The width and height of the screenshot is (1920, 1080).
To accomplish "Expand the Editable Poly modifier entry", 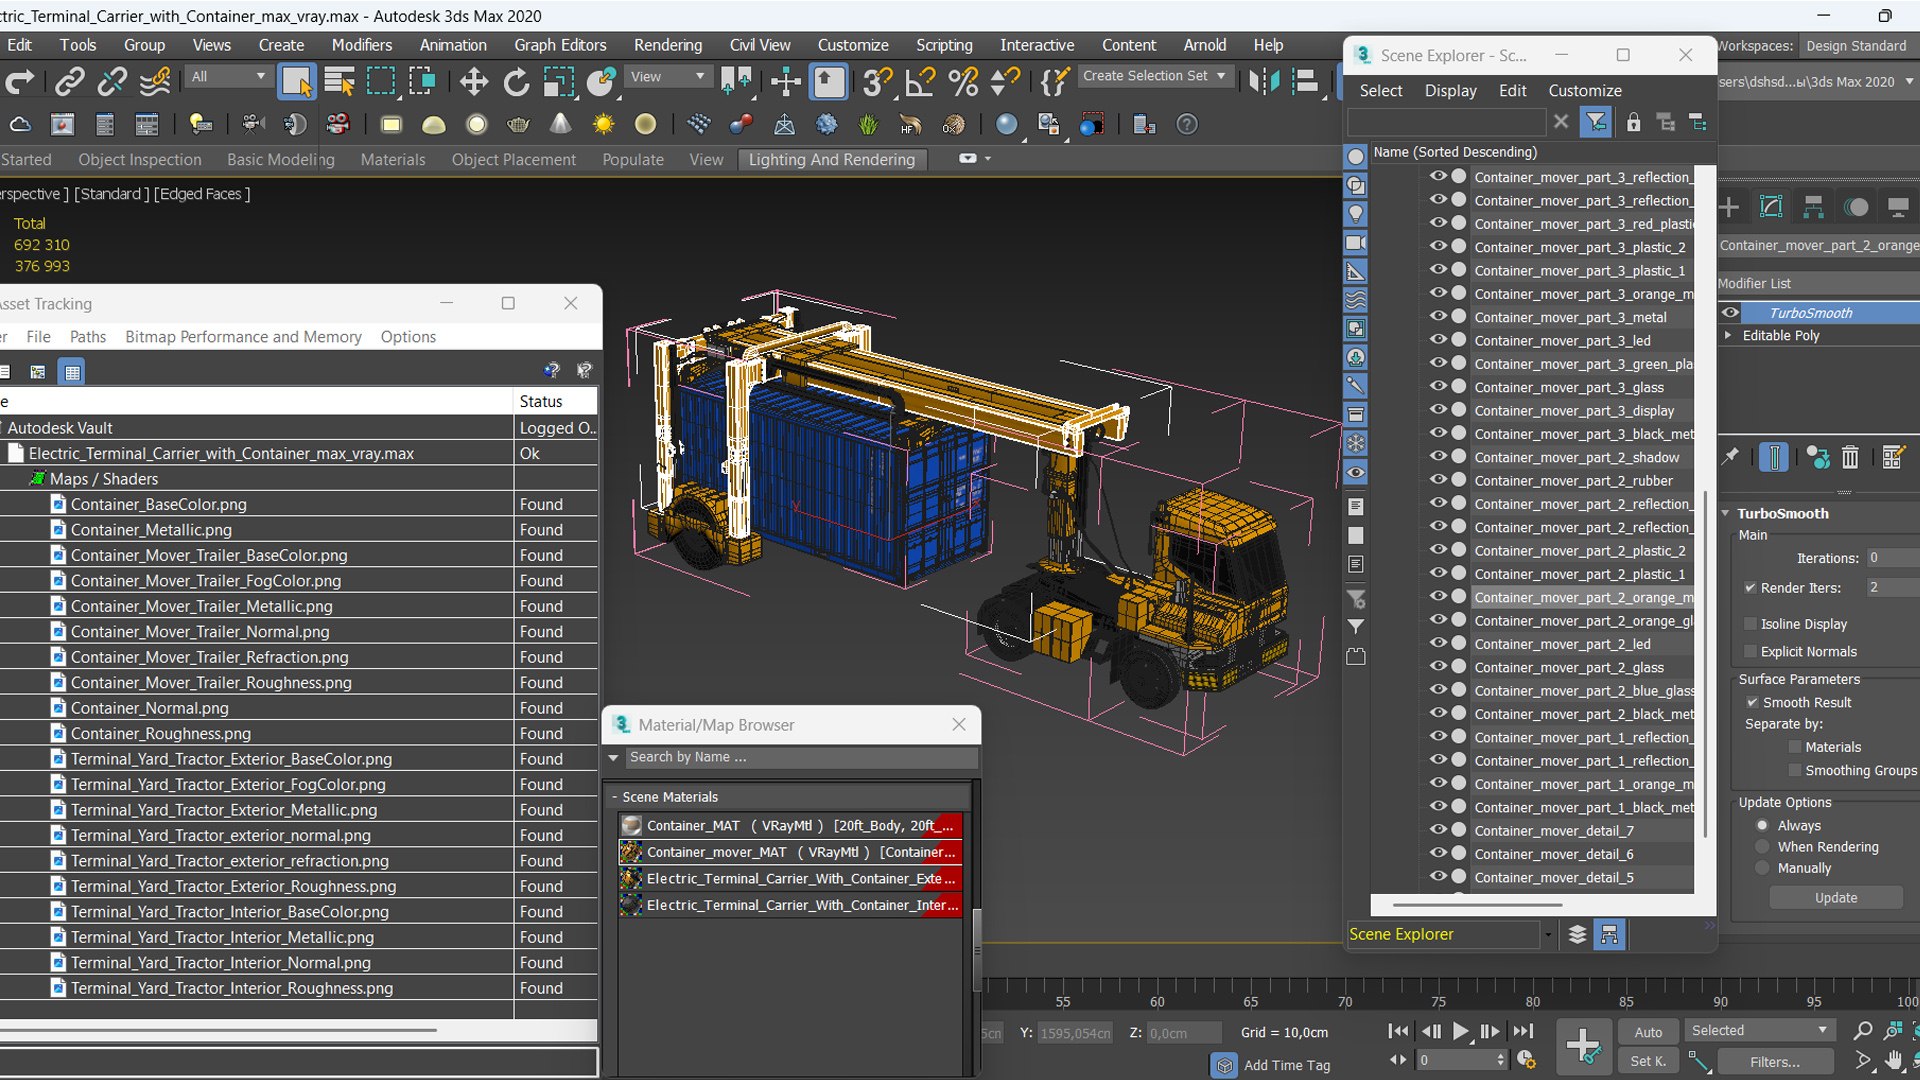I will point(1728,336).
